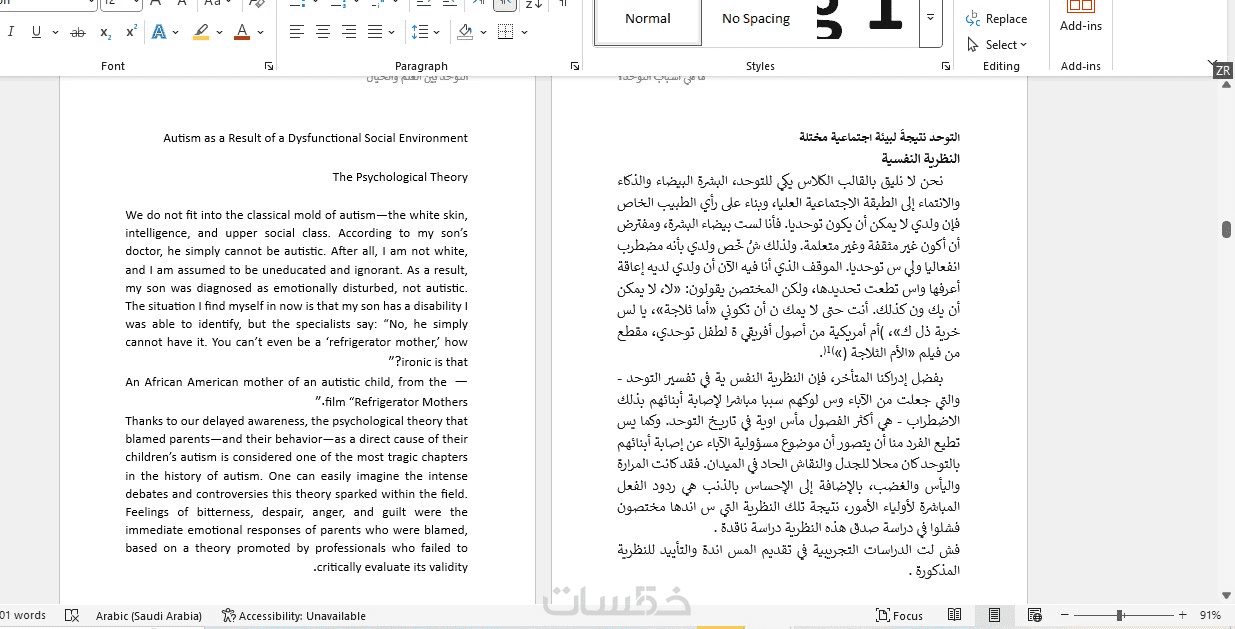The image size is (1235, 629).
Task: Open zoom dialog via 91% level
Action: pos(1210,616)
